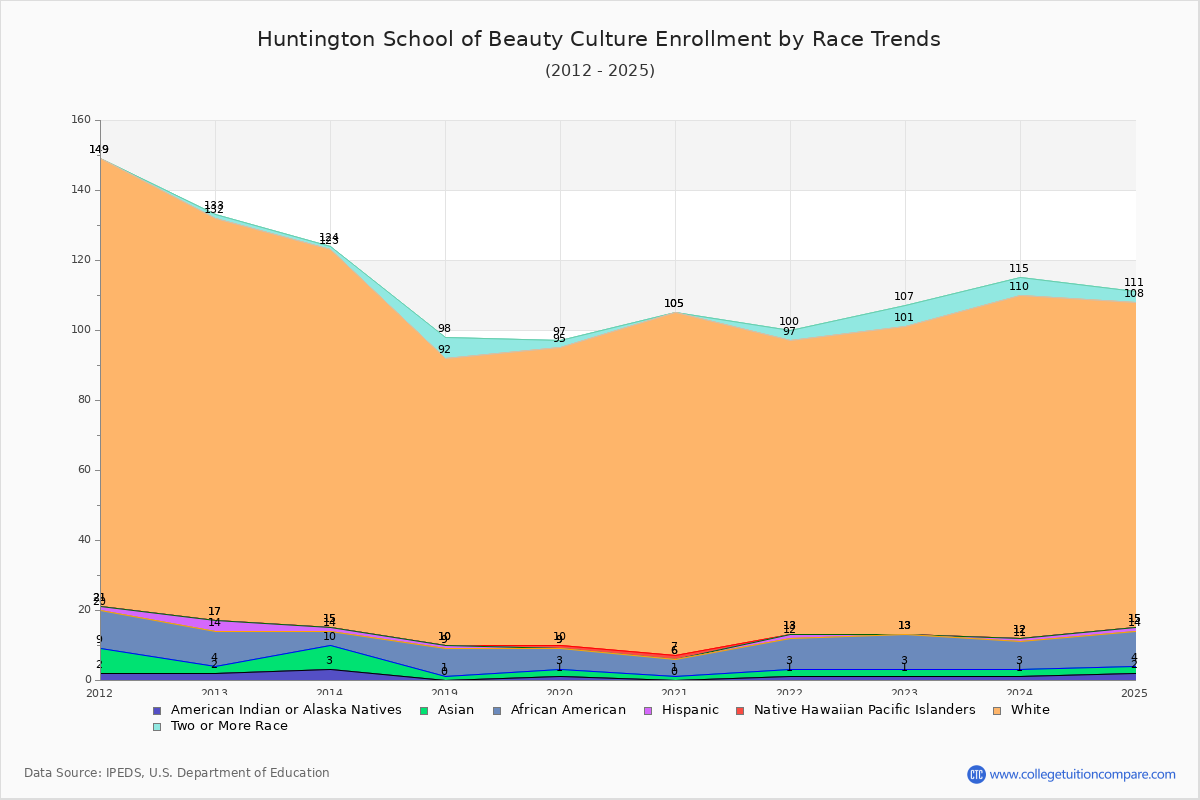The height and width of the screenshot is (800, 1200).
Task: Toggle the African American legend swatch
Action: (496, 710)
